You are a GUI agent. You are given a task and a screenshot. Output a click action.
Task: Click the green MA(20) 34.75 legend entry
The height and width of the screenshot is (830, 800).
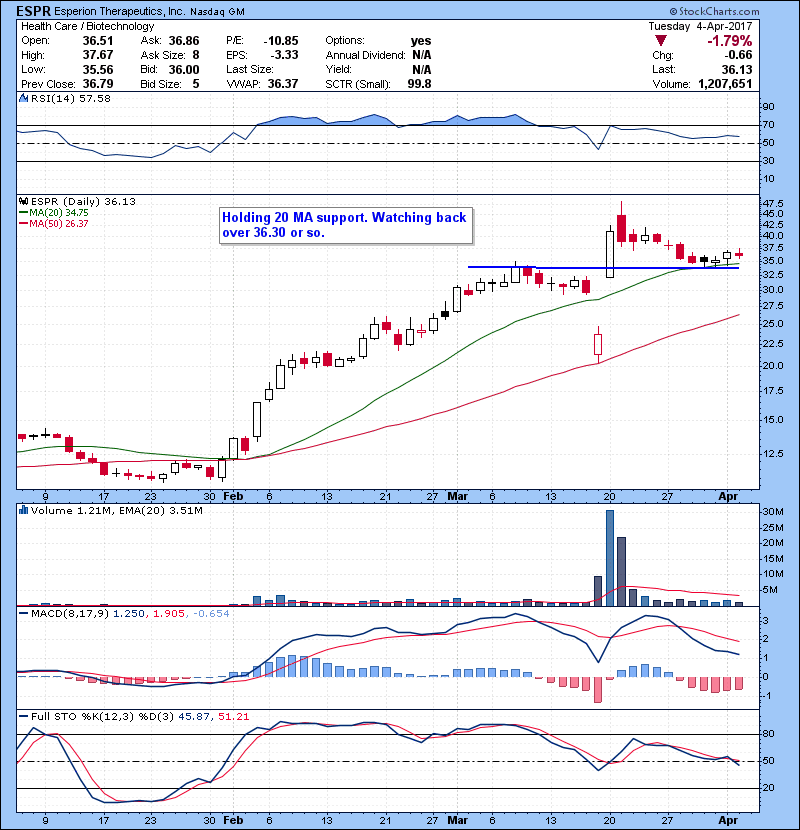pos(54,212)
